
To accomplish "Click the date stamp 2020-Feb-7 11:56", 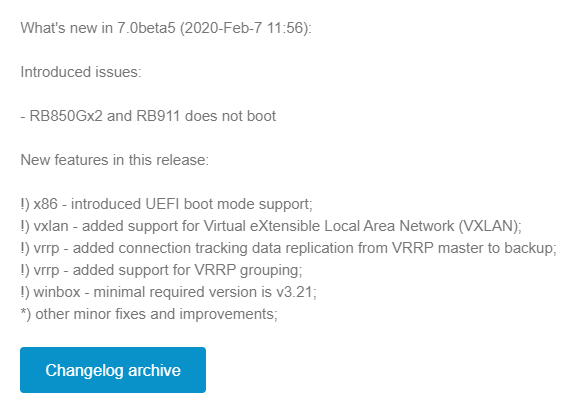I will (244, 28).
